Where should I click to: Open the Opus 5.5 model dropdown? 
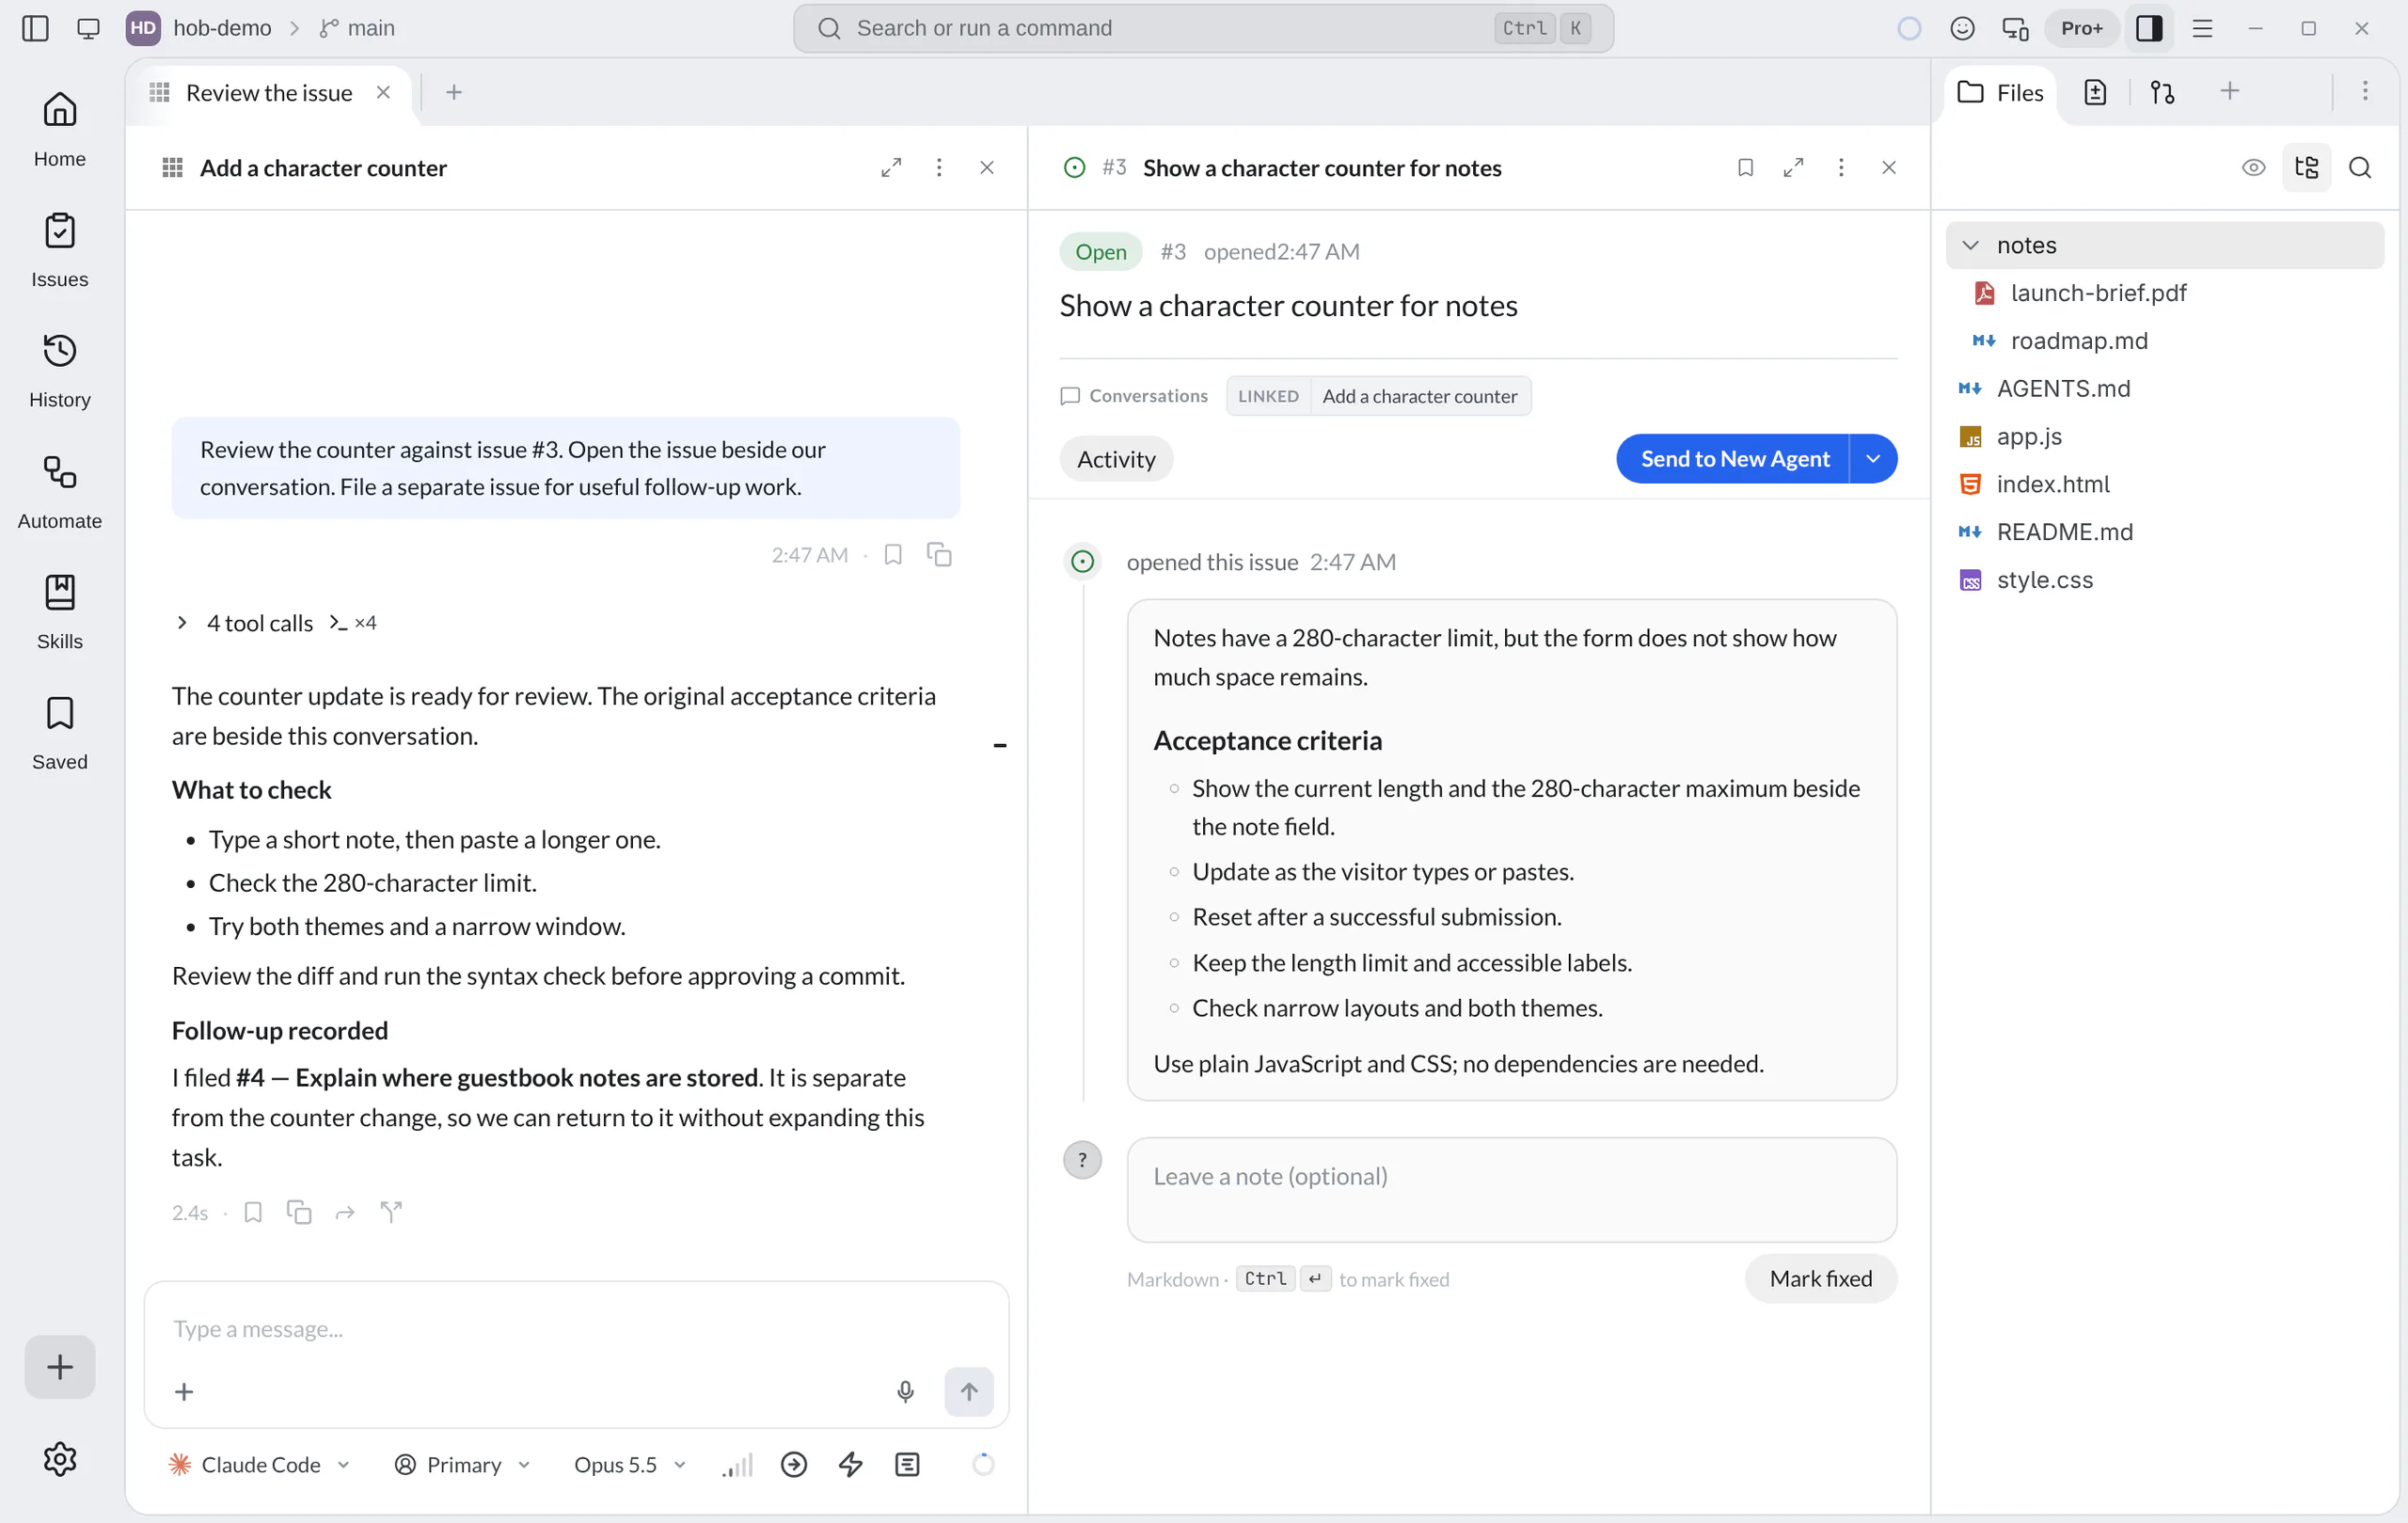pos(630,1464)
